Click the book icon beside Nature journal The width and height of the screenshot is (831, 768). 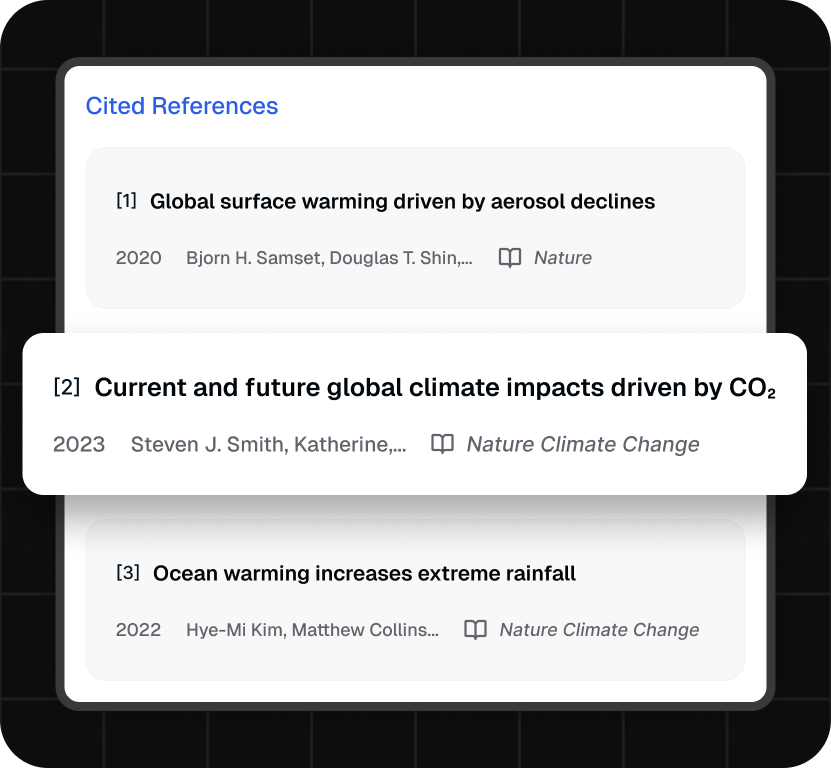click(510, 258)
